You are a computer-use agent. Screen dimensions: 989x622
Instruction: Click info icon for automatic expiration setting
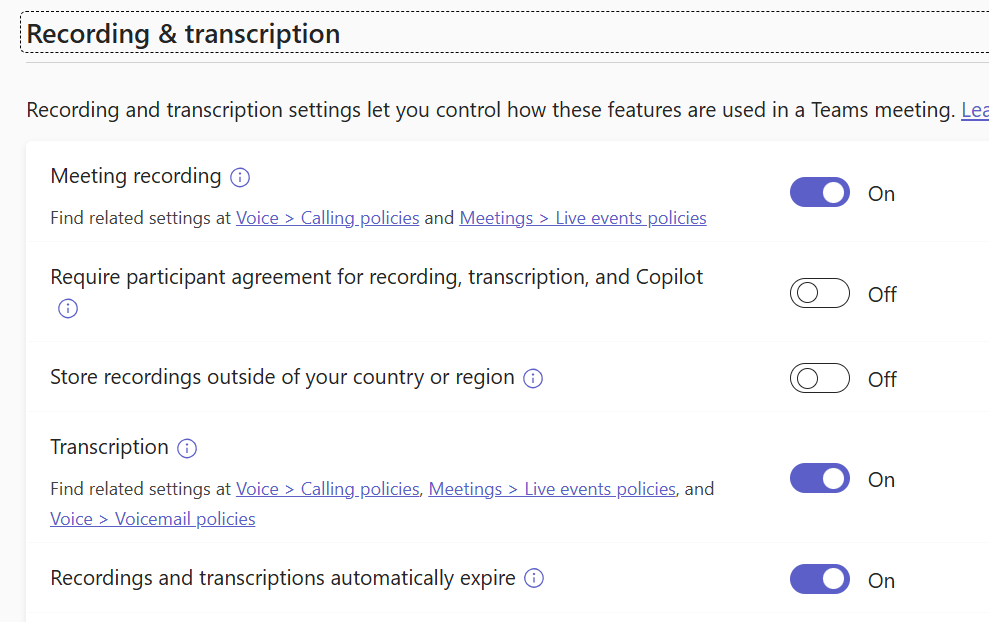click(x=534, y=579)
